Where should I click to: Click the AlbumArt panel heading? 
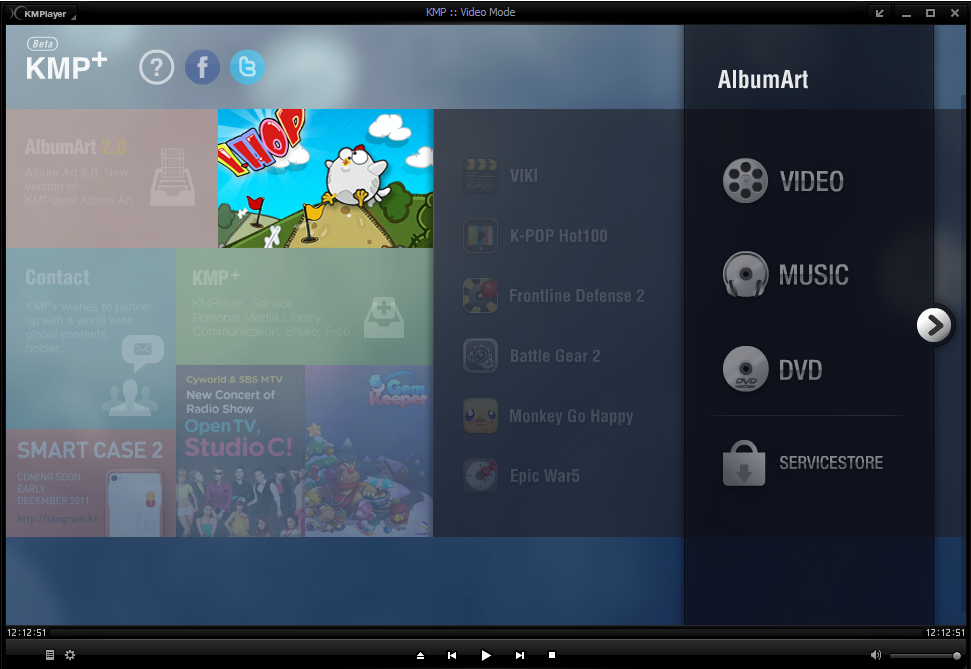point(763,79)
